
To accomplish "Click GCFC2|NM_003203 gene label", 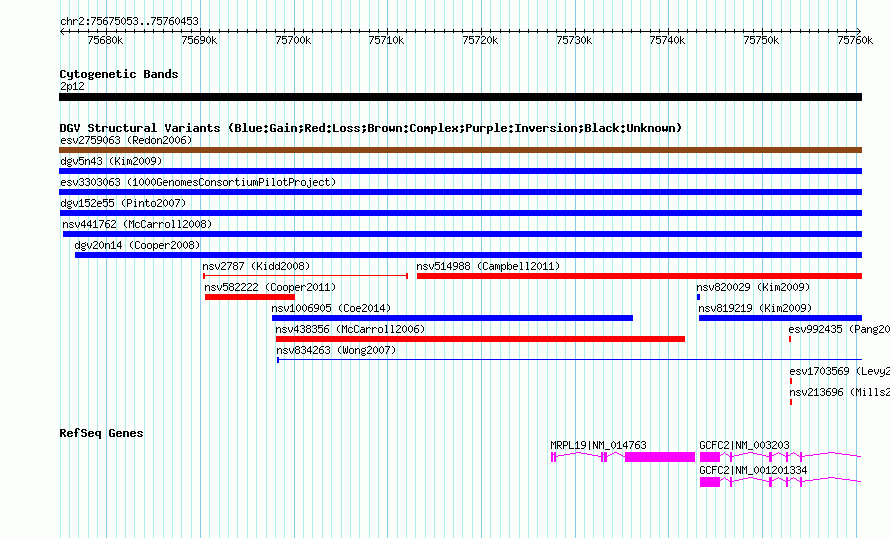I will pyautogui.click(x=744, y=445).
